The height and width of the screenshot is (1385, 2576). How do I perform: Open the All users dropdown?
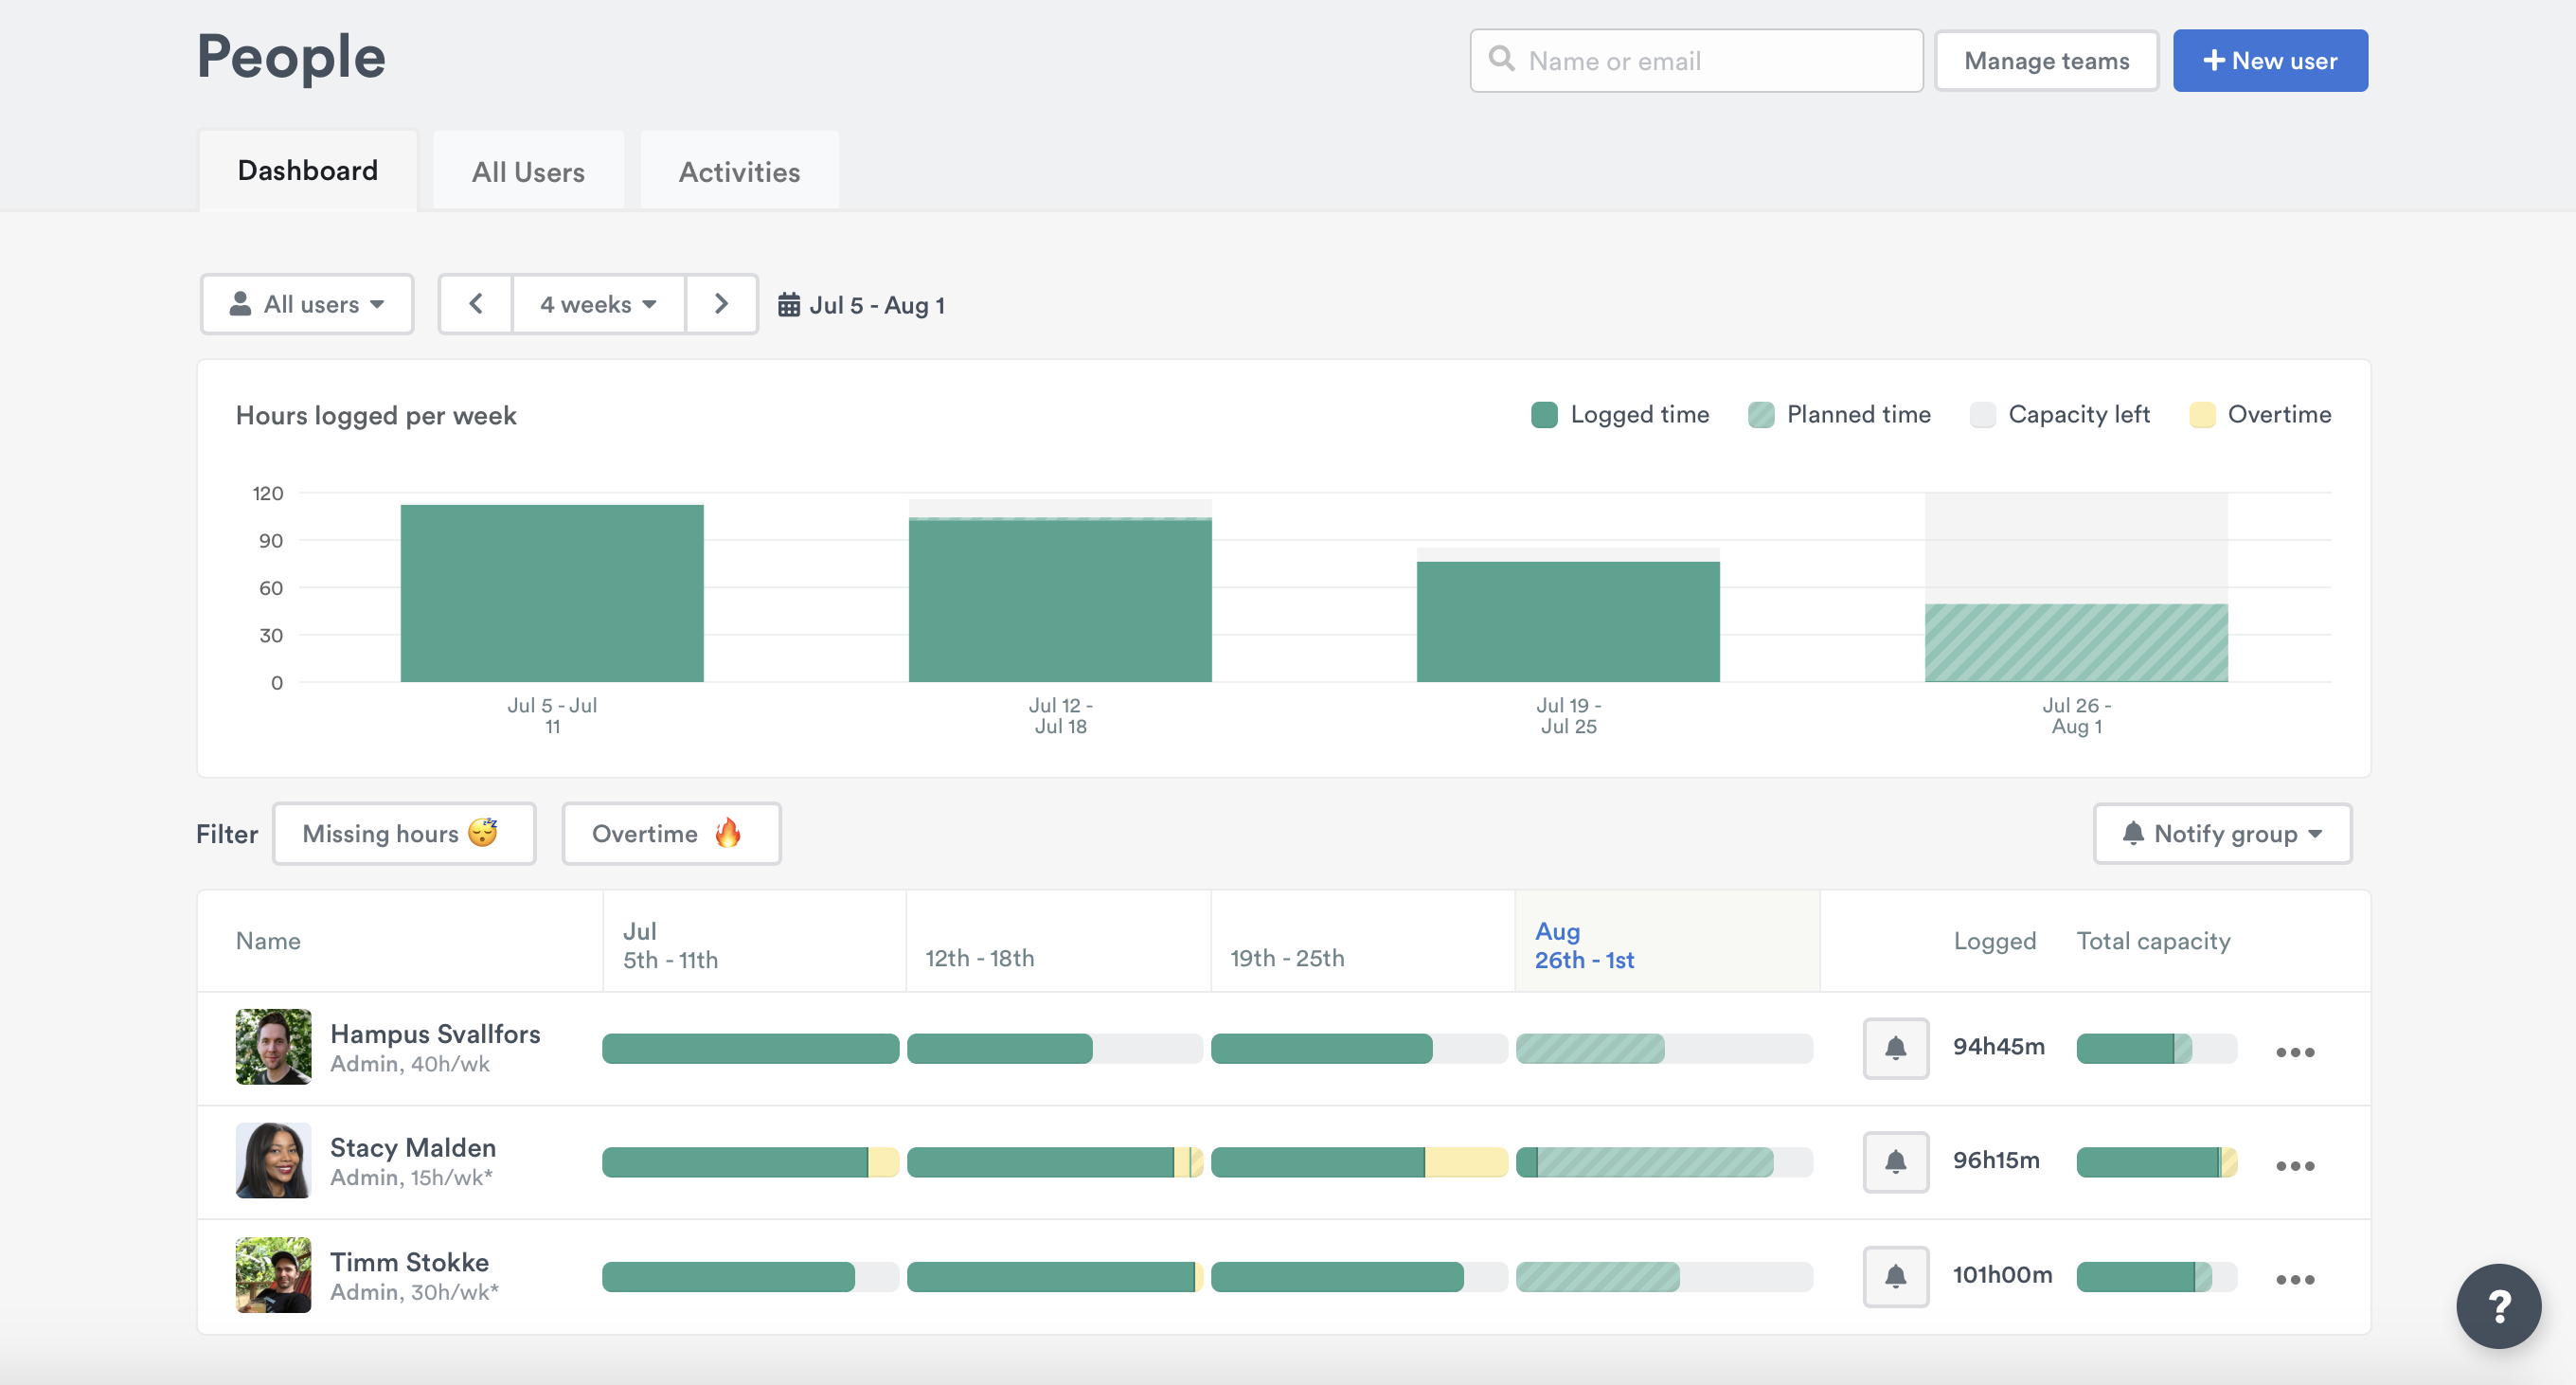[307, 304]
